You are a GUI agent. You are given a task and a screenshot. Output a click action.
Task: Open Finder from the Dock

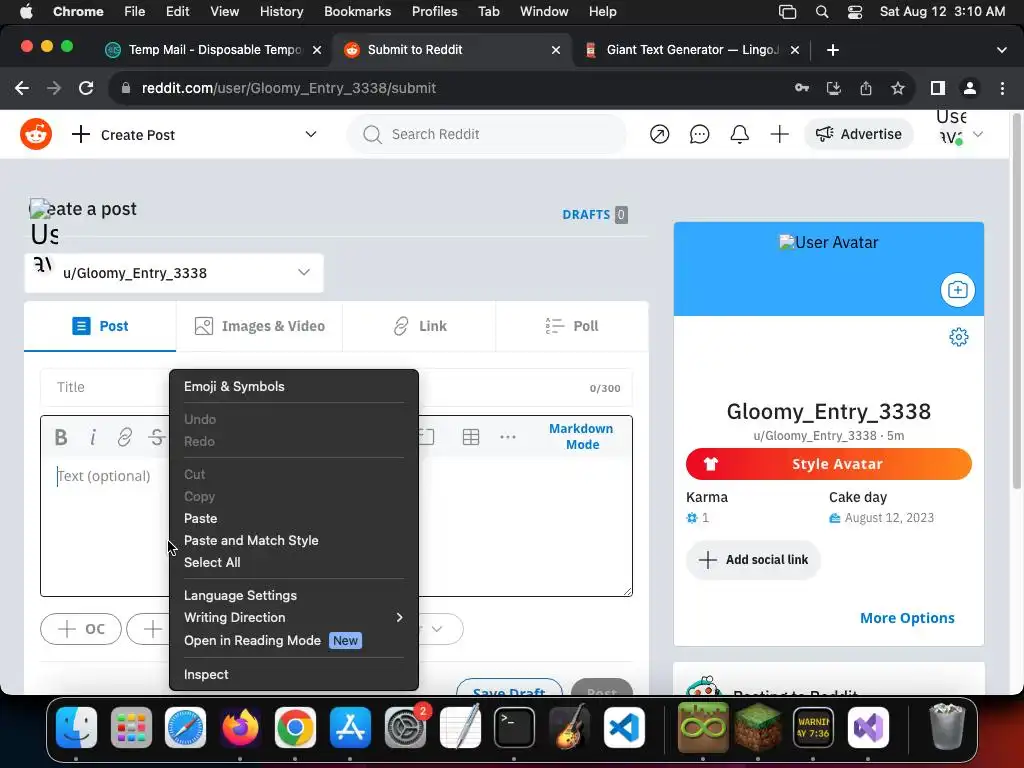[76, 727]
